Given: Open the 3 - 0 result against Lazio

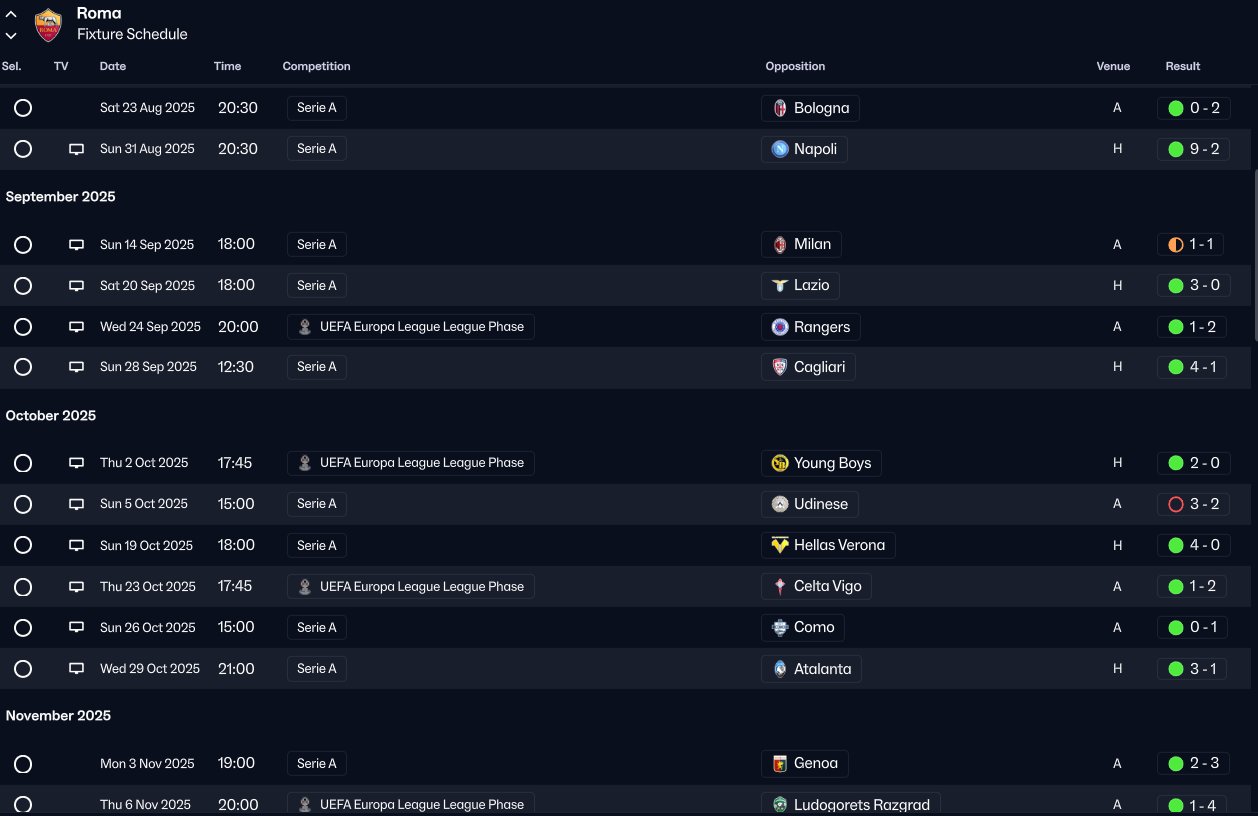Looking at the screenshot, I should [1193, 286].
